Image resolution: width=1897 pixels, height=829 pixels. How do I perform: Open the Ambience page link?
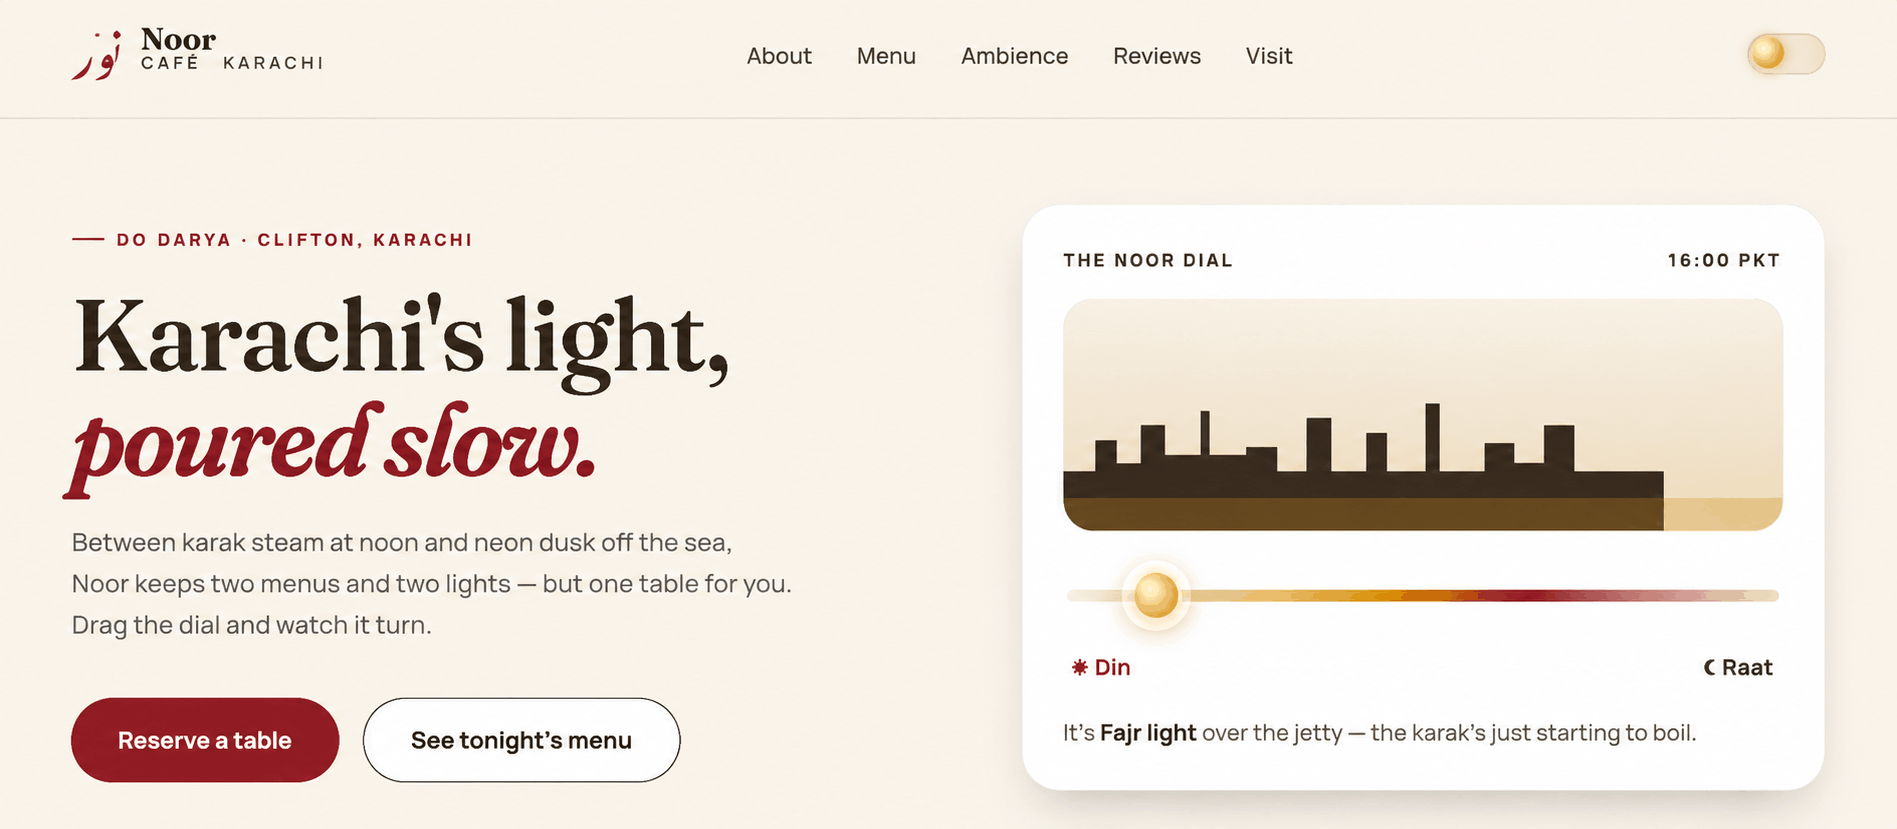1014,56
